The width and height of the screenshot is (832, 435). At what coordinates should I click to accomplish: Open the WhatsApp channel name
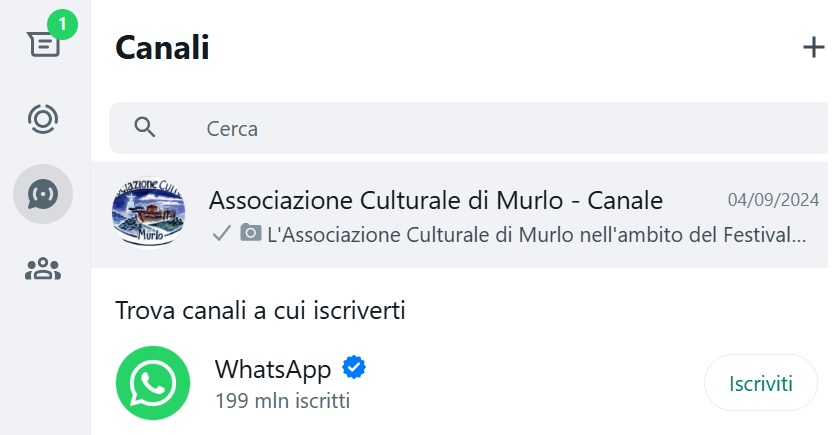click(273, 369)
